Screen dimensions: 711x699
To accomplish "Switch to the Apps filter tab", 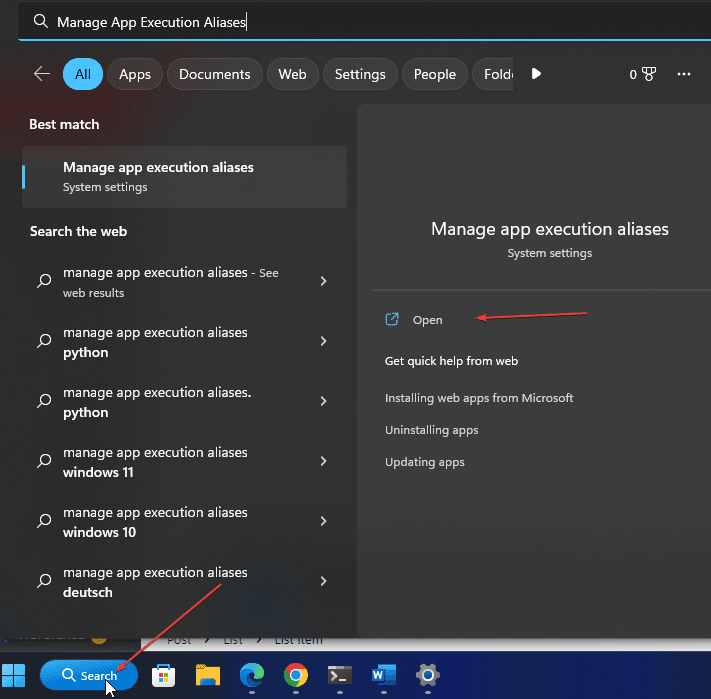I will (x=135, y=74).
